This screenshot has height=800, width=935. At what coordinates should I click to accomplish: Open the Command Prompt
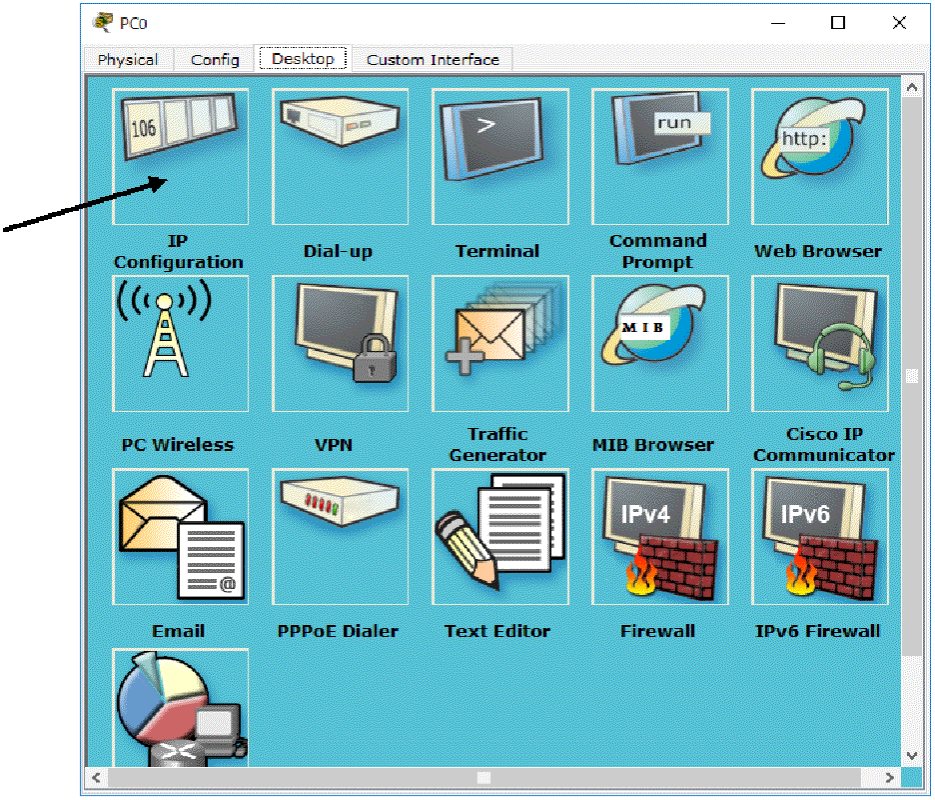point(660,156)
